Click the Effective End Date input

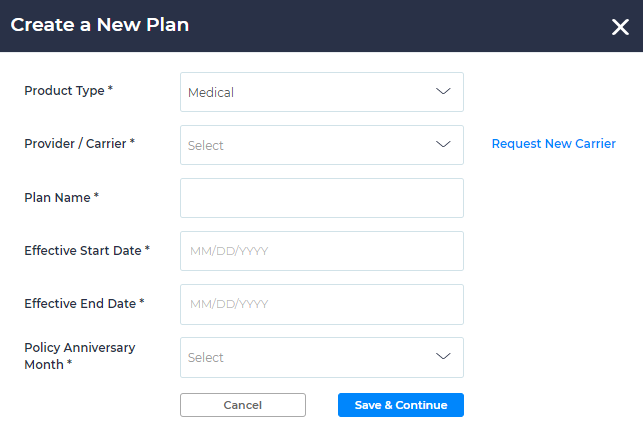click(321, 304)
